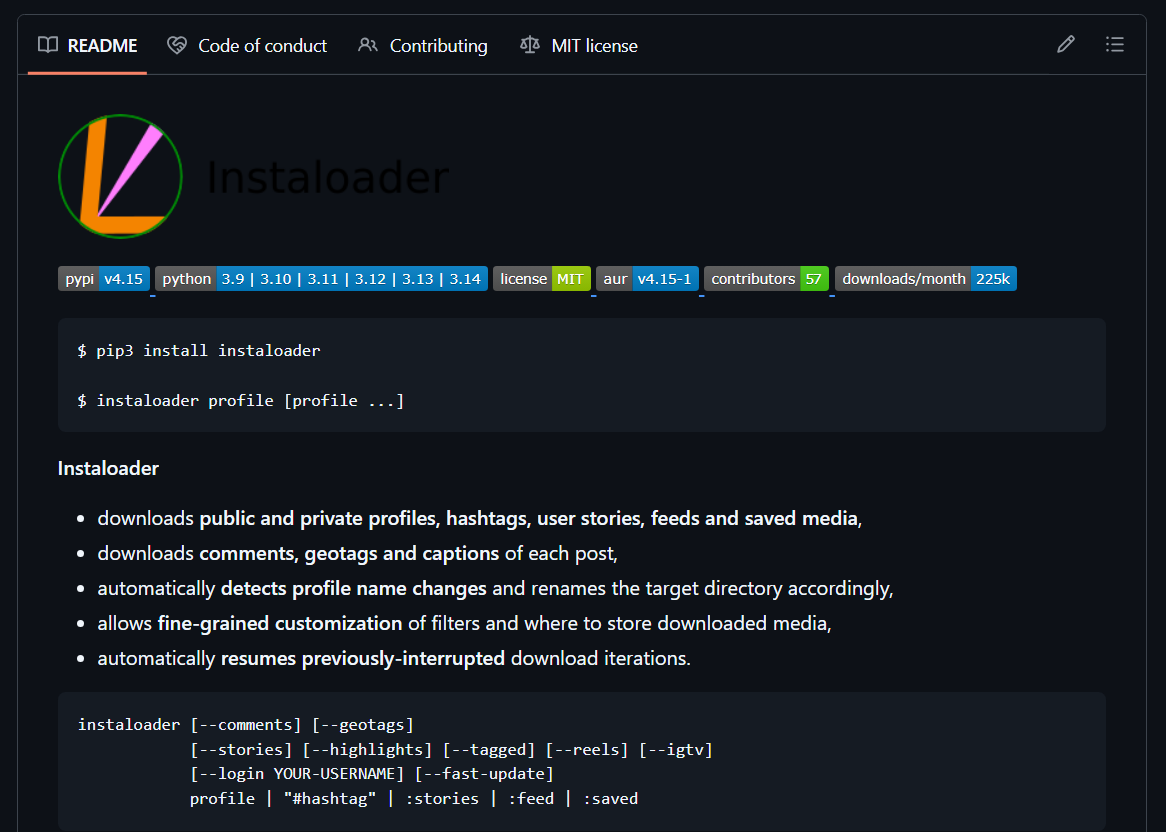Click the people Contributing icon

367,45
